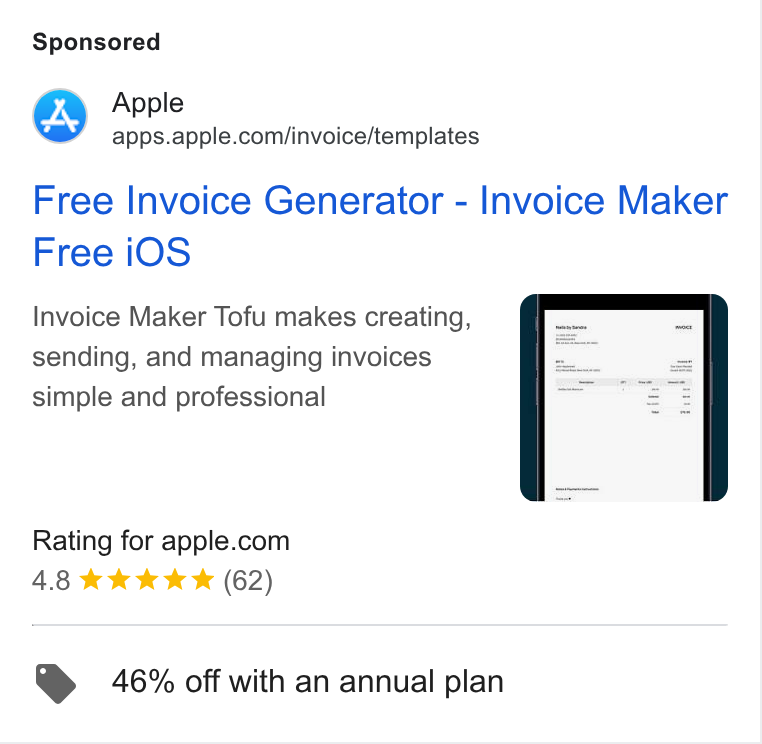
Task: Click the INVOICE heading inside the preview
Action: [683, 328]
